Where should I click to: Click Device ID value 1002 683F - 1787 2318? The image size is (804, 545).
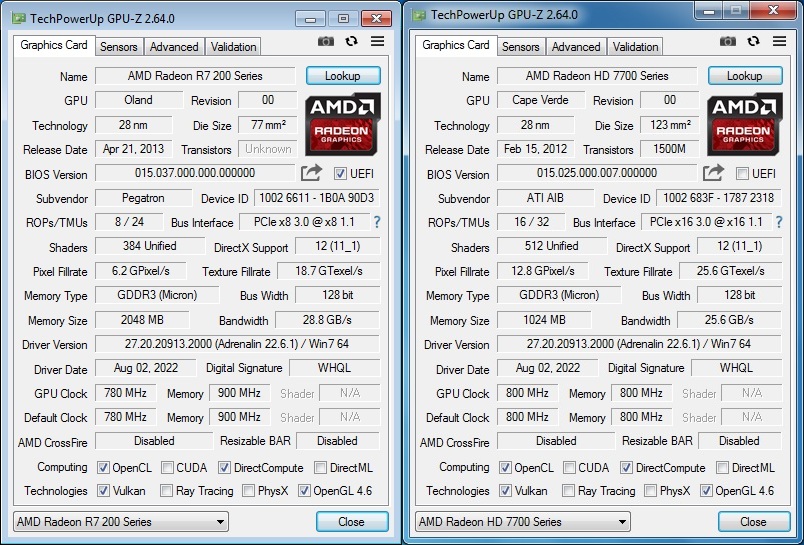click(719, 198)
